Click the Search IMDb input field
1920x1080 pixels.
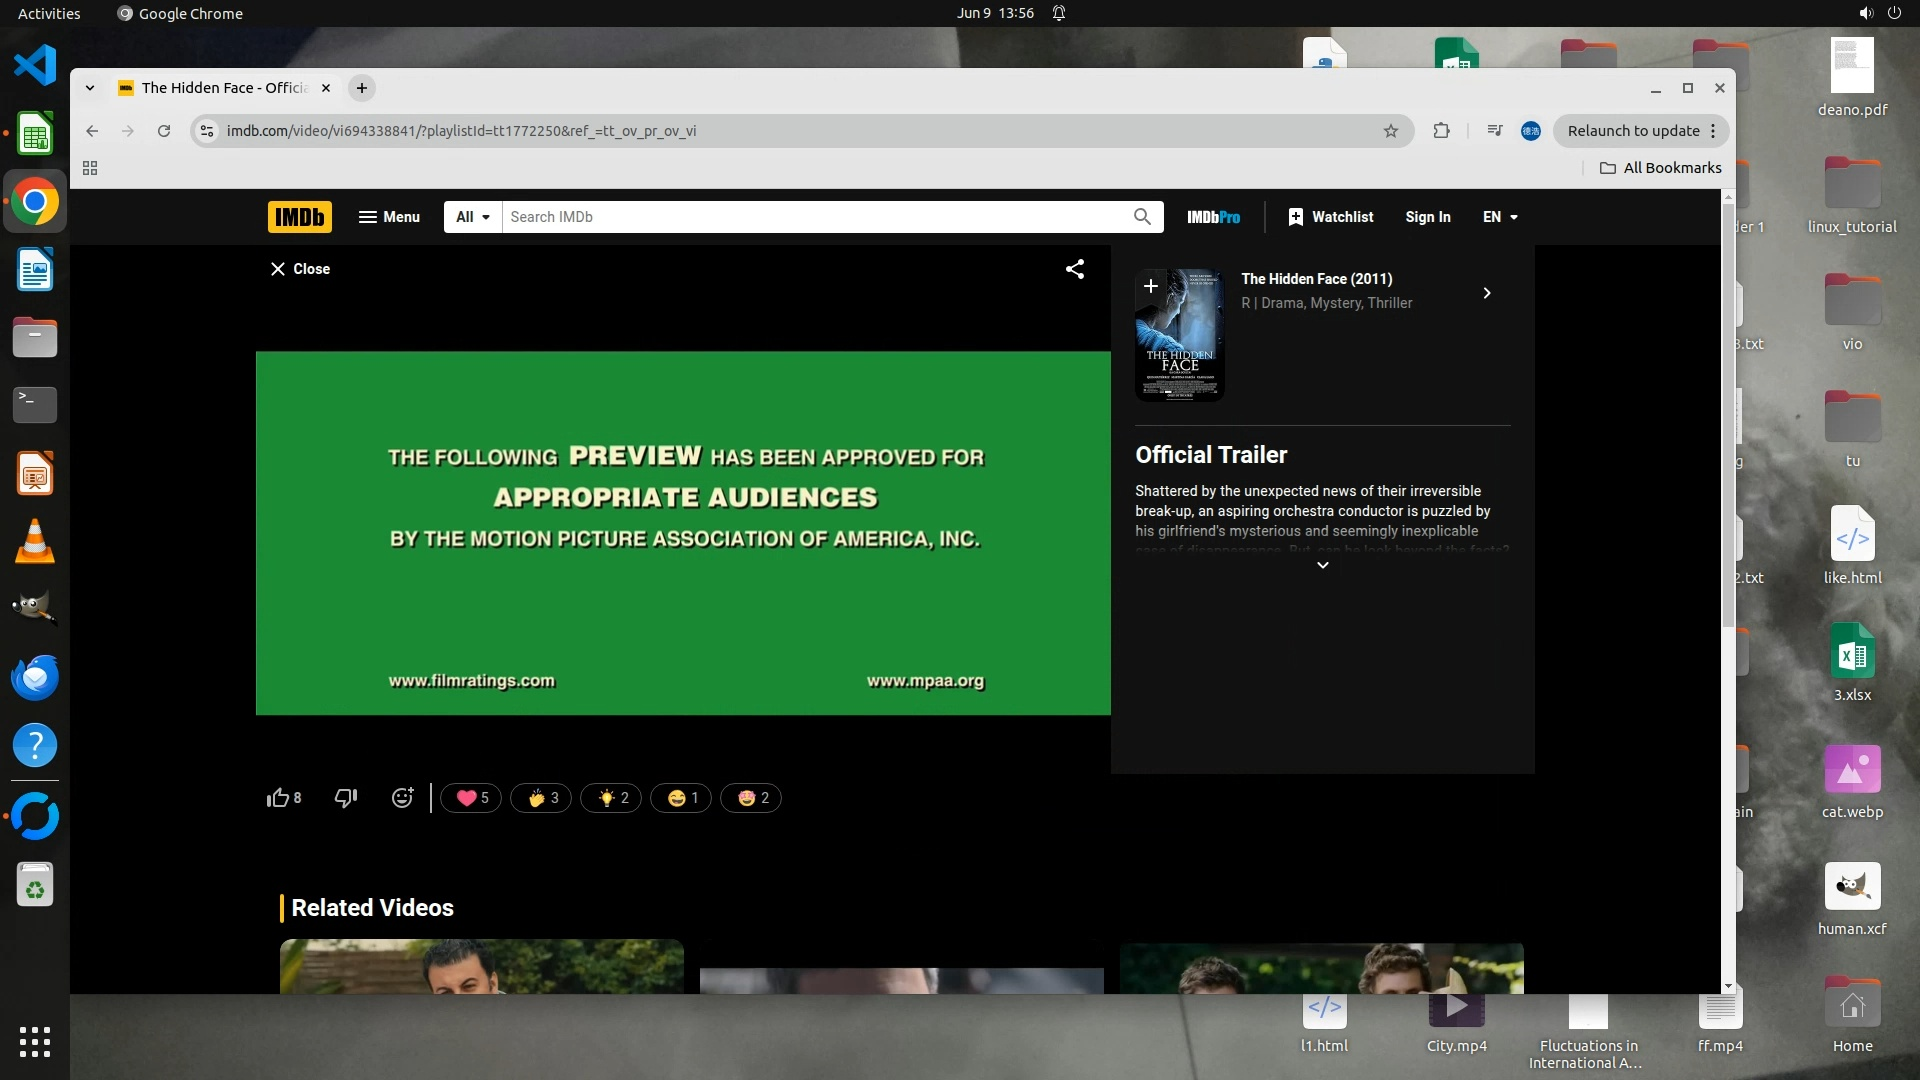815,217
